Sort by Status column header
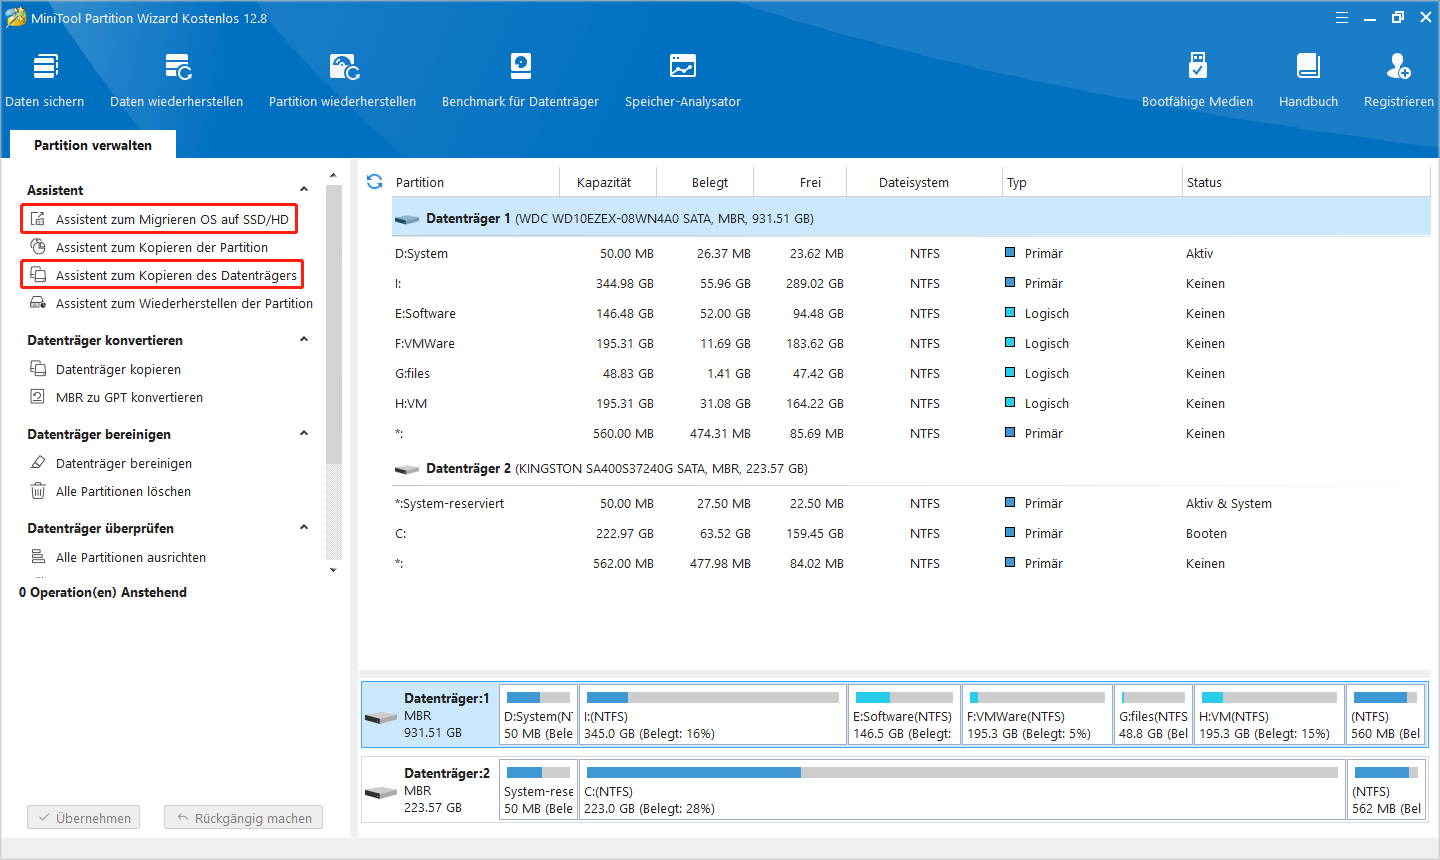 pos(1204,182)
